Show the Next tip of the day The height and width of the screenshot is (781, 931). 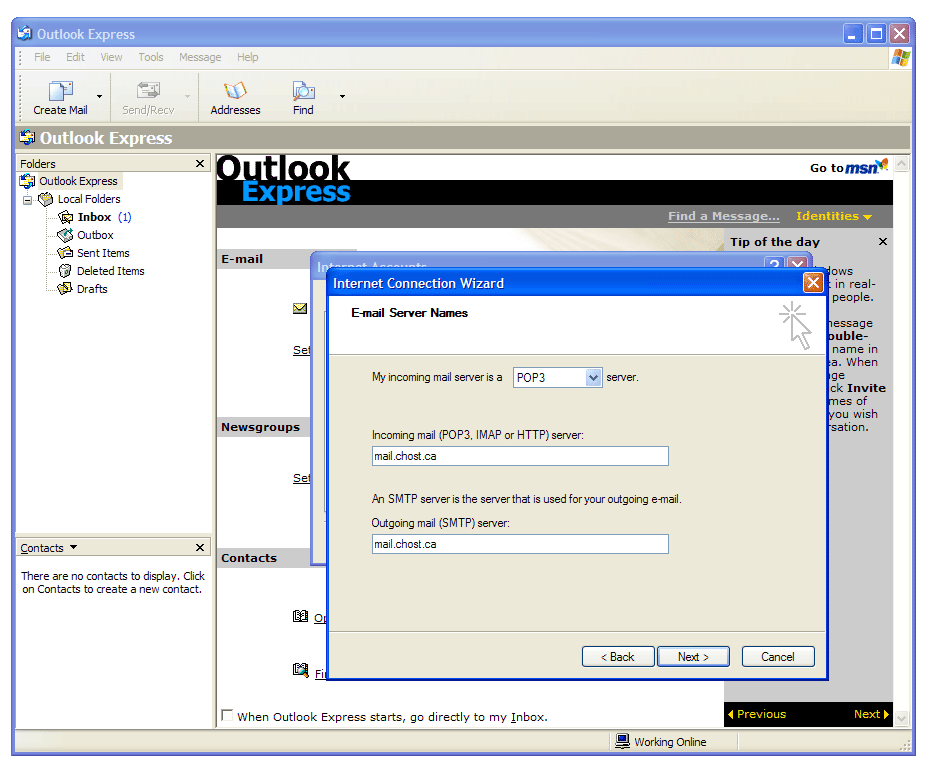coord(871,714)
